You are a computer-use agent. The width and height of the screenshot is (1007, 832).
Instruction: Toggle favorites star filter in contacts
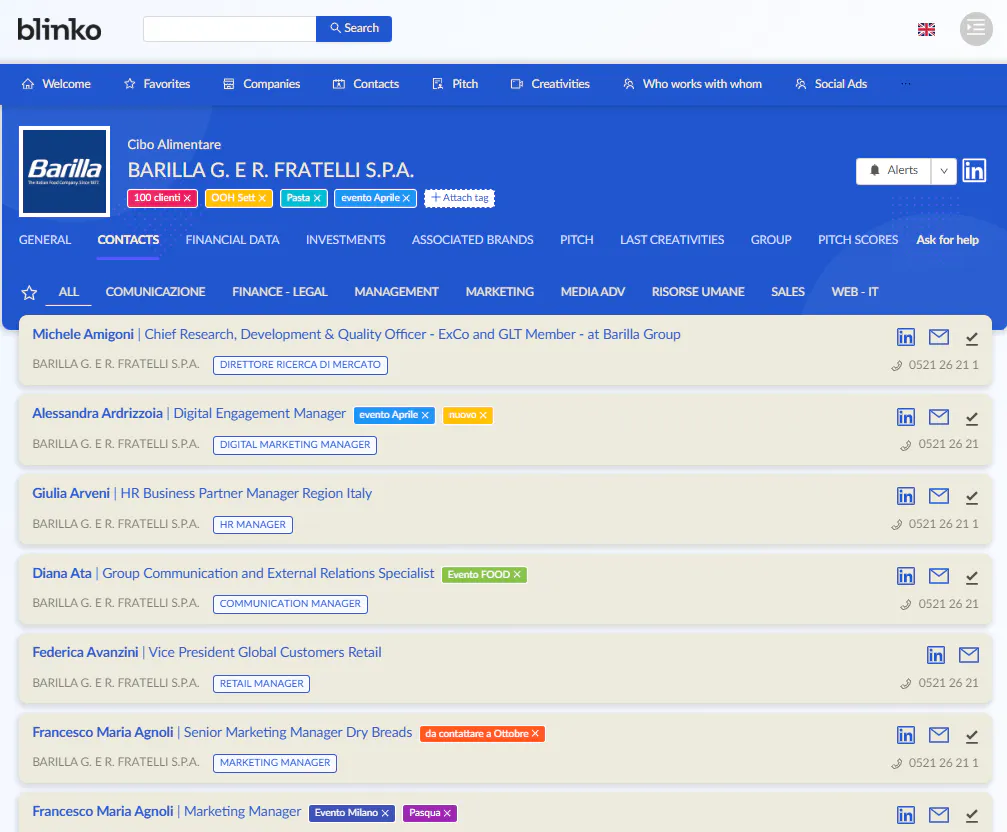pyautogui.click(x=29, y=293)
